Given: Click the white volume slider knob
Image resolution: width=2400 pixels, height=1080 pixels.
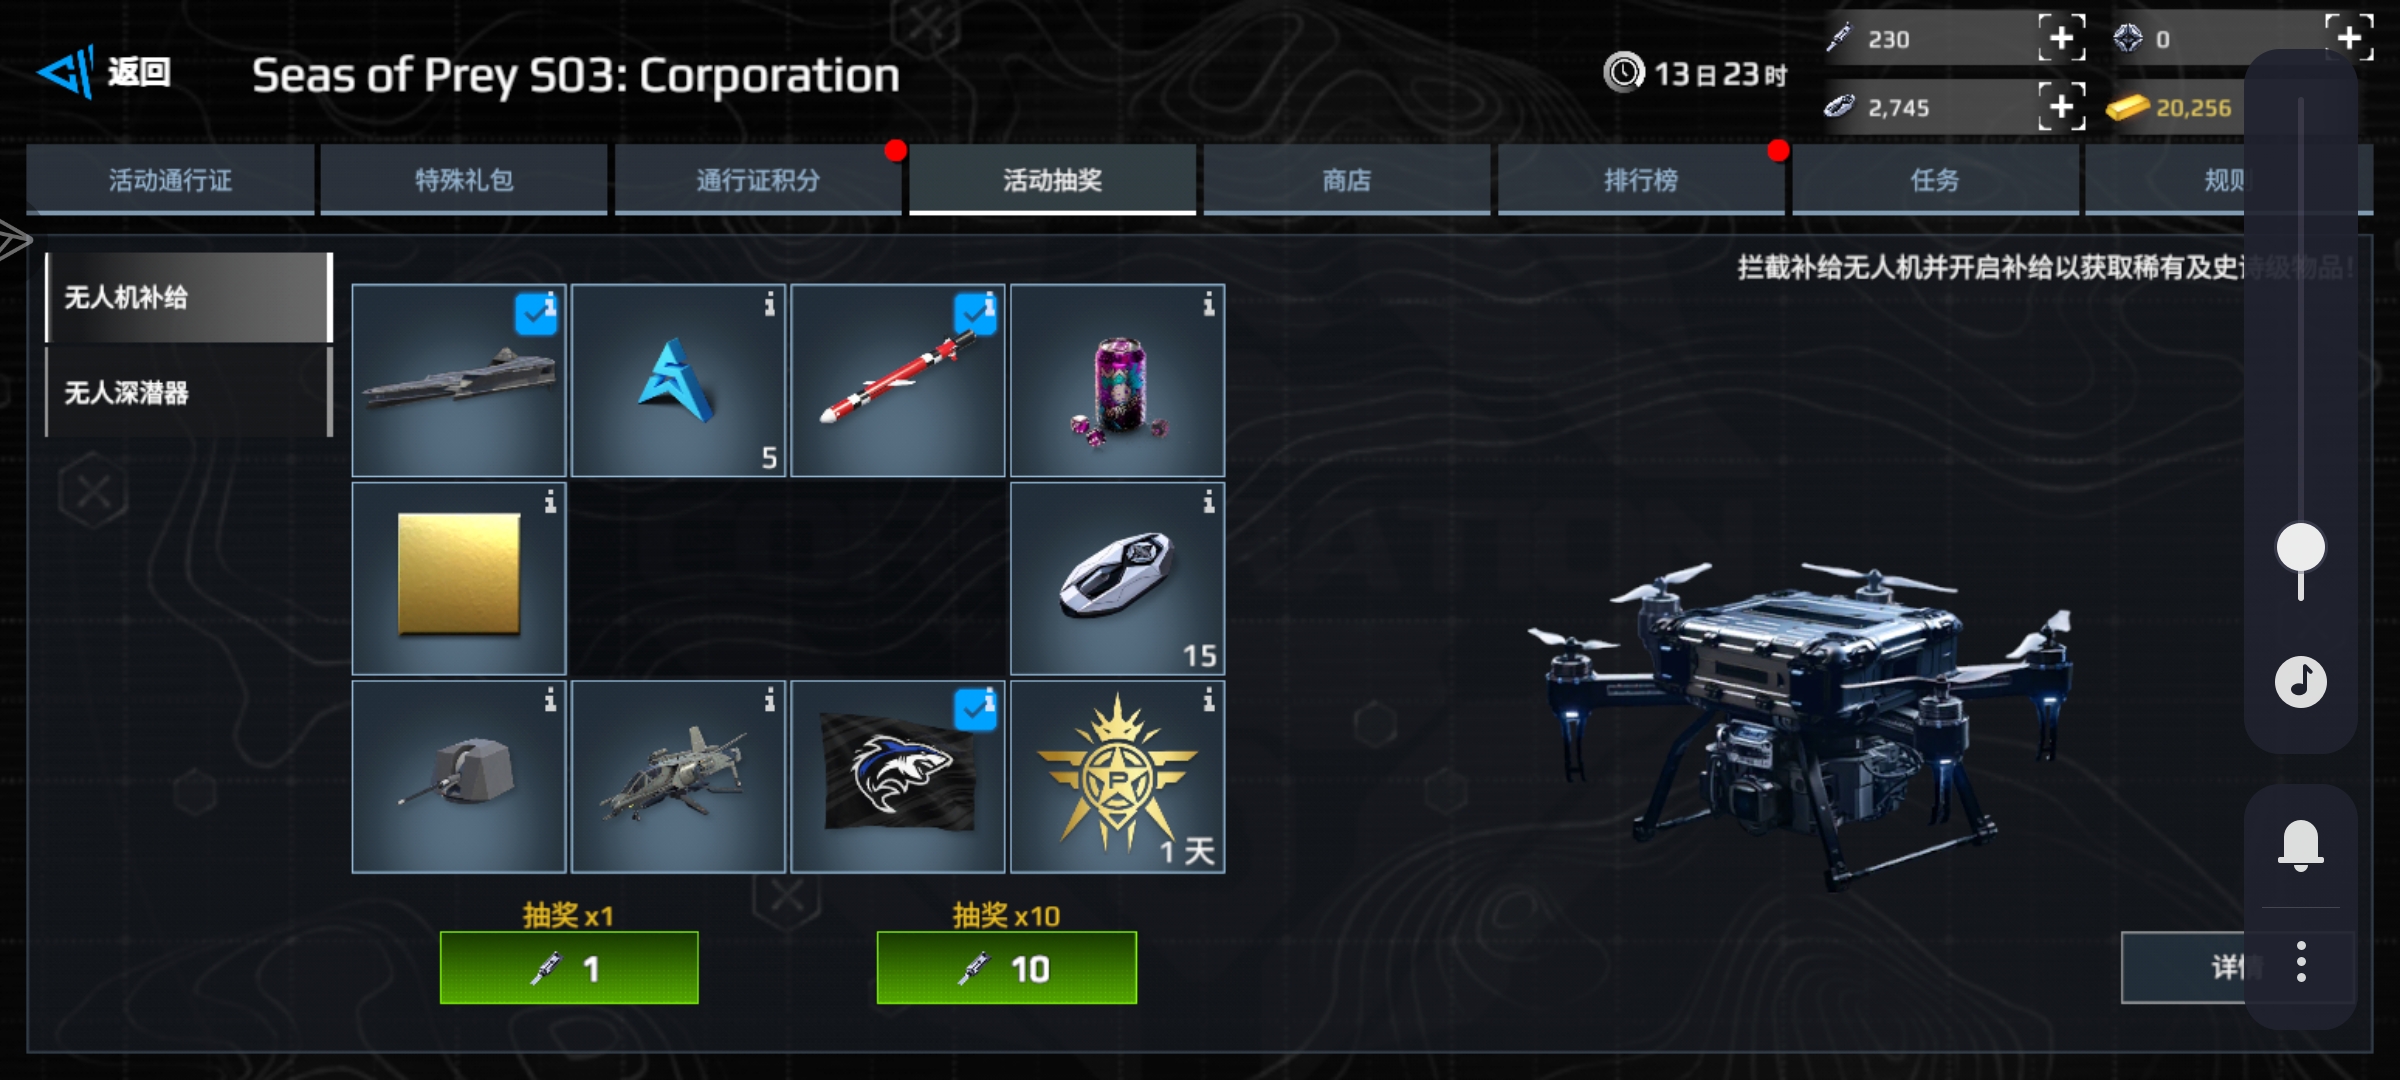Looking at the screenshot, I should [2301, 548].
